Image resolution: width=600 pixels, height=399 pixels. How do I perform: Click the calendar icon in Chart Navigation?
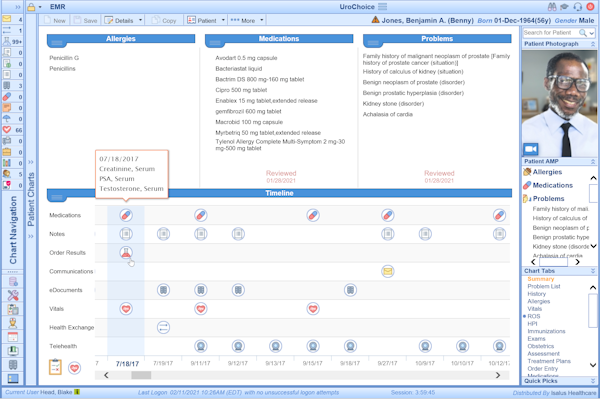(13, 337)
